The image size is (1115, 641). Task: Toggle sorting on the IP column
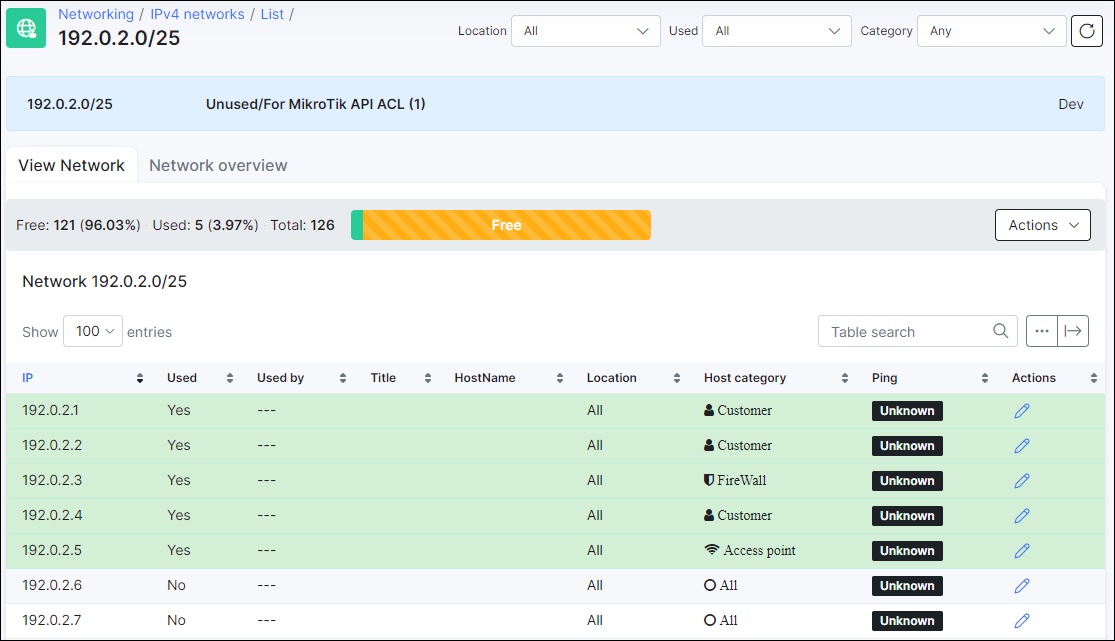pos(139,377)
